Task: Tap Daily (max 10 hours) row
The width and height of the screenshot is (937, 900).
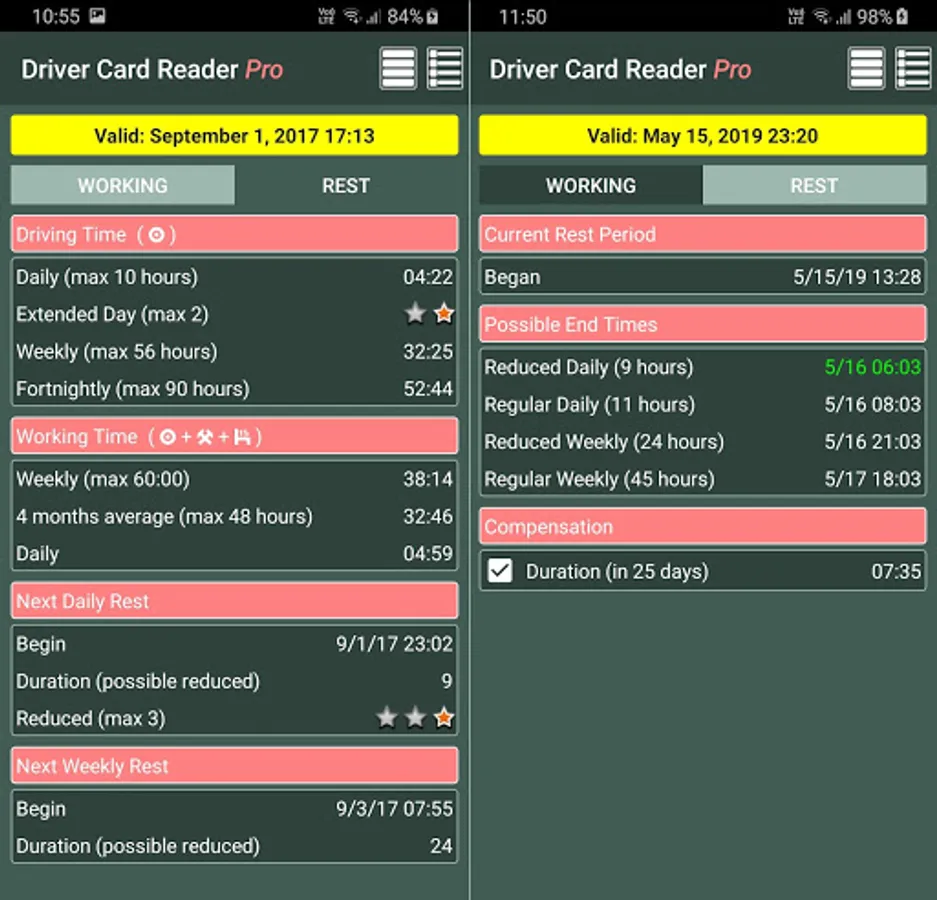Action: click(234, 277)
